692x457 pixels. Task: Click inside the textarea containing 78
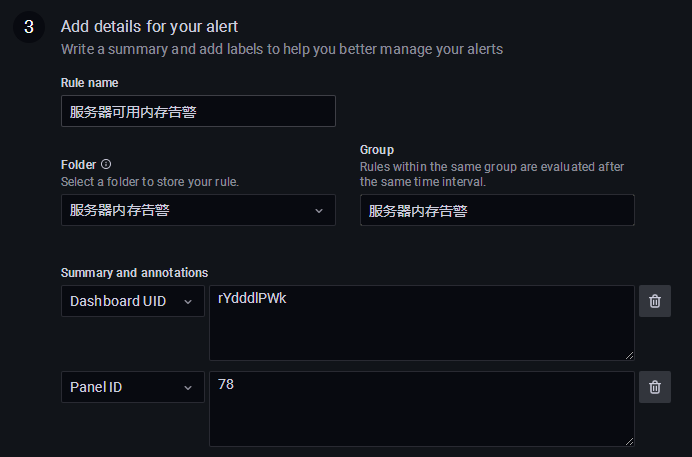coord(422,409)
